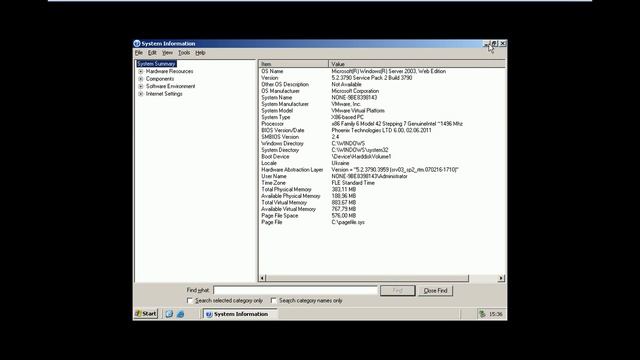This screenshot has height=360, width=640.
Task: Click the Item column header
Action: coord(294,64)
